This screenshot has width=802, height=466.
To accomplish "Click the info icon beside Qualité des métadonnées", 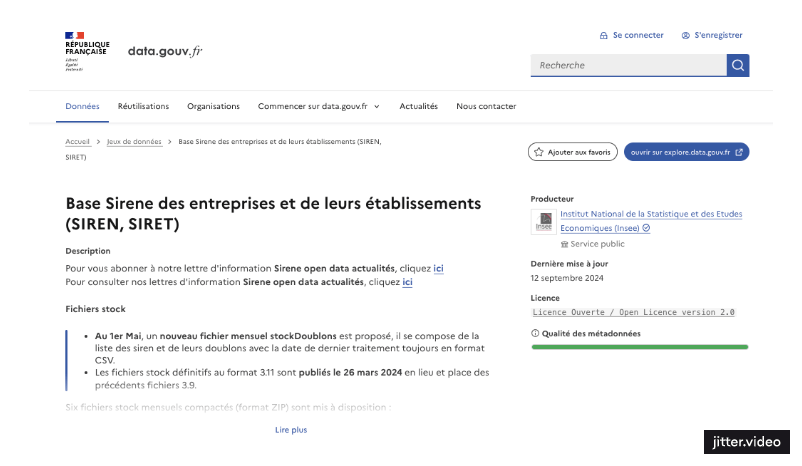I will (535, 334).
